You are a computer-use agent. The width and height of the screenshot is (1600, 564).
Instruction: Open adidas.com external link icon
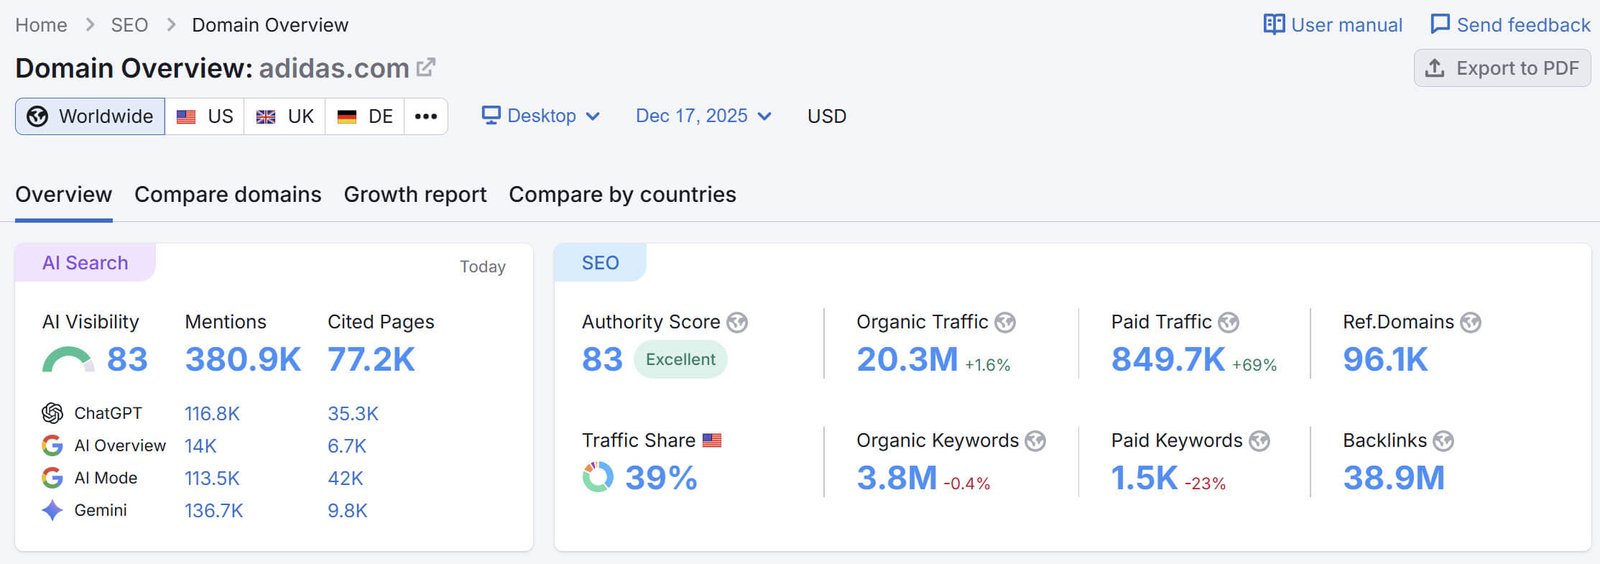(426, 67)
